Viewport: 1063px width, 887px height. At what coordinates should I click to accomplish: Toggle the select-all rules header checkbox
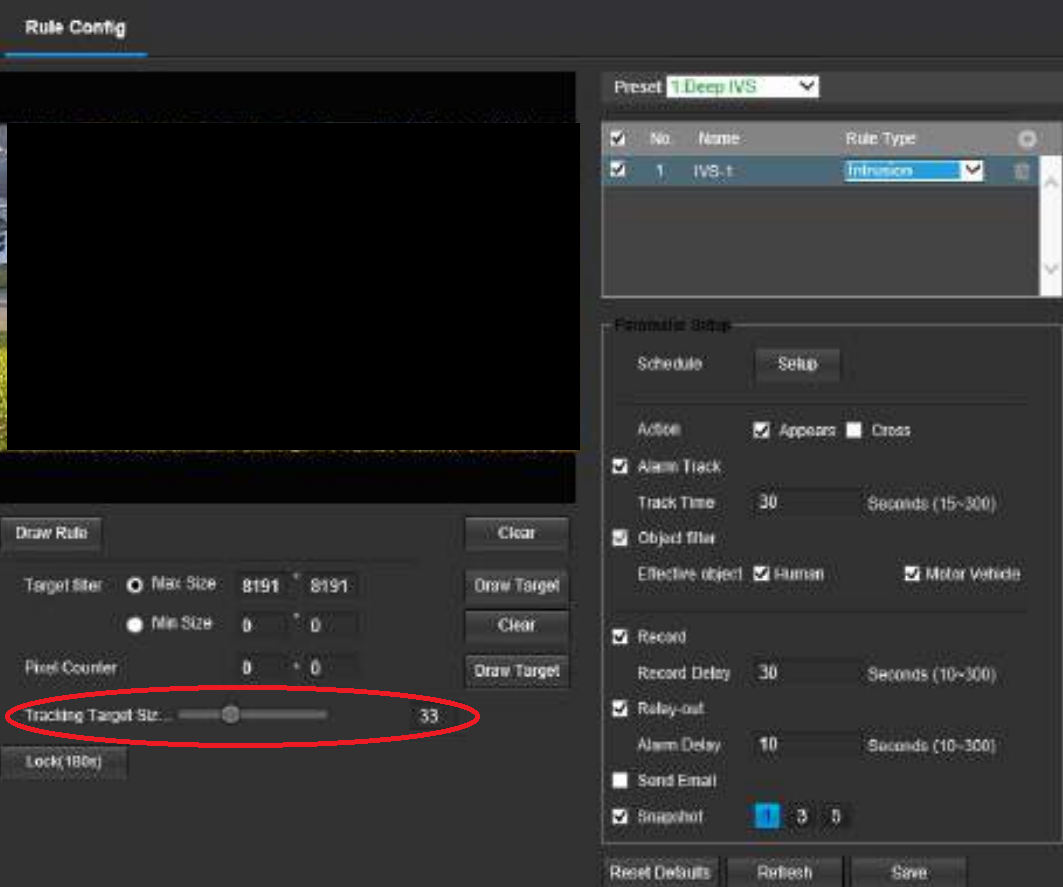pyautogui.click(x=618, y=138)
